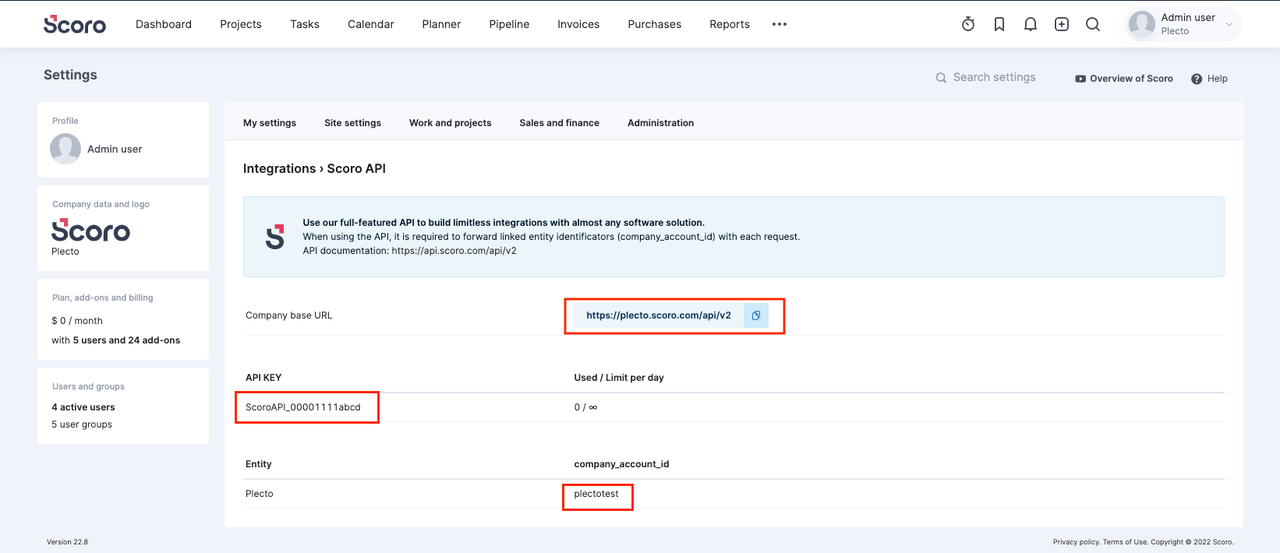Viewport: 1280px width, 553px height.
Task: Click the Plecto entity row
Action: (734, 494)
